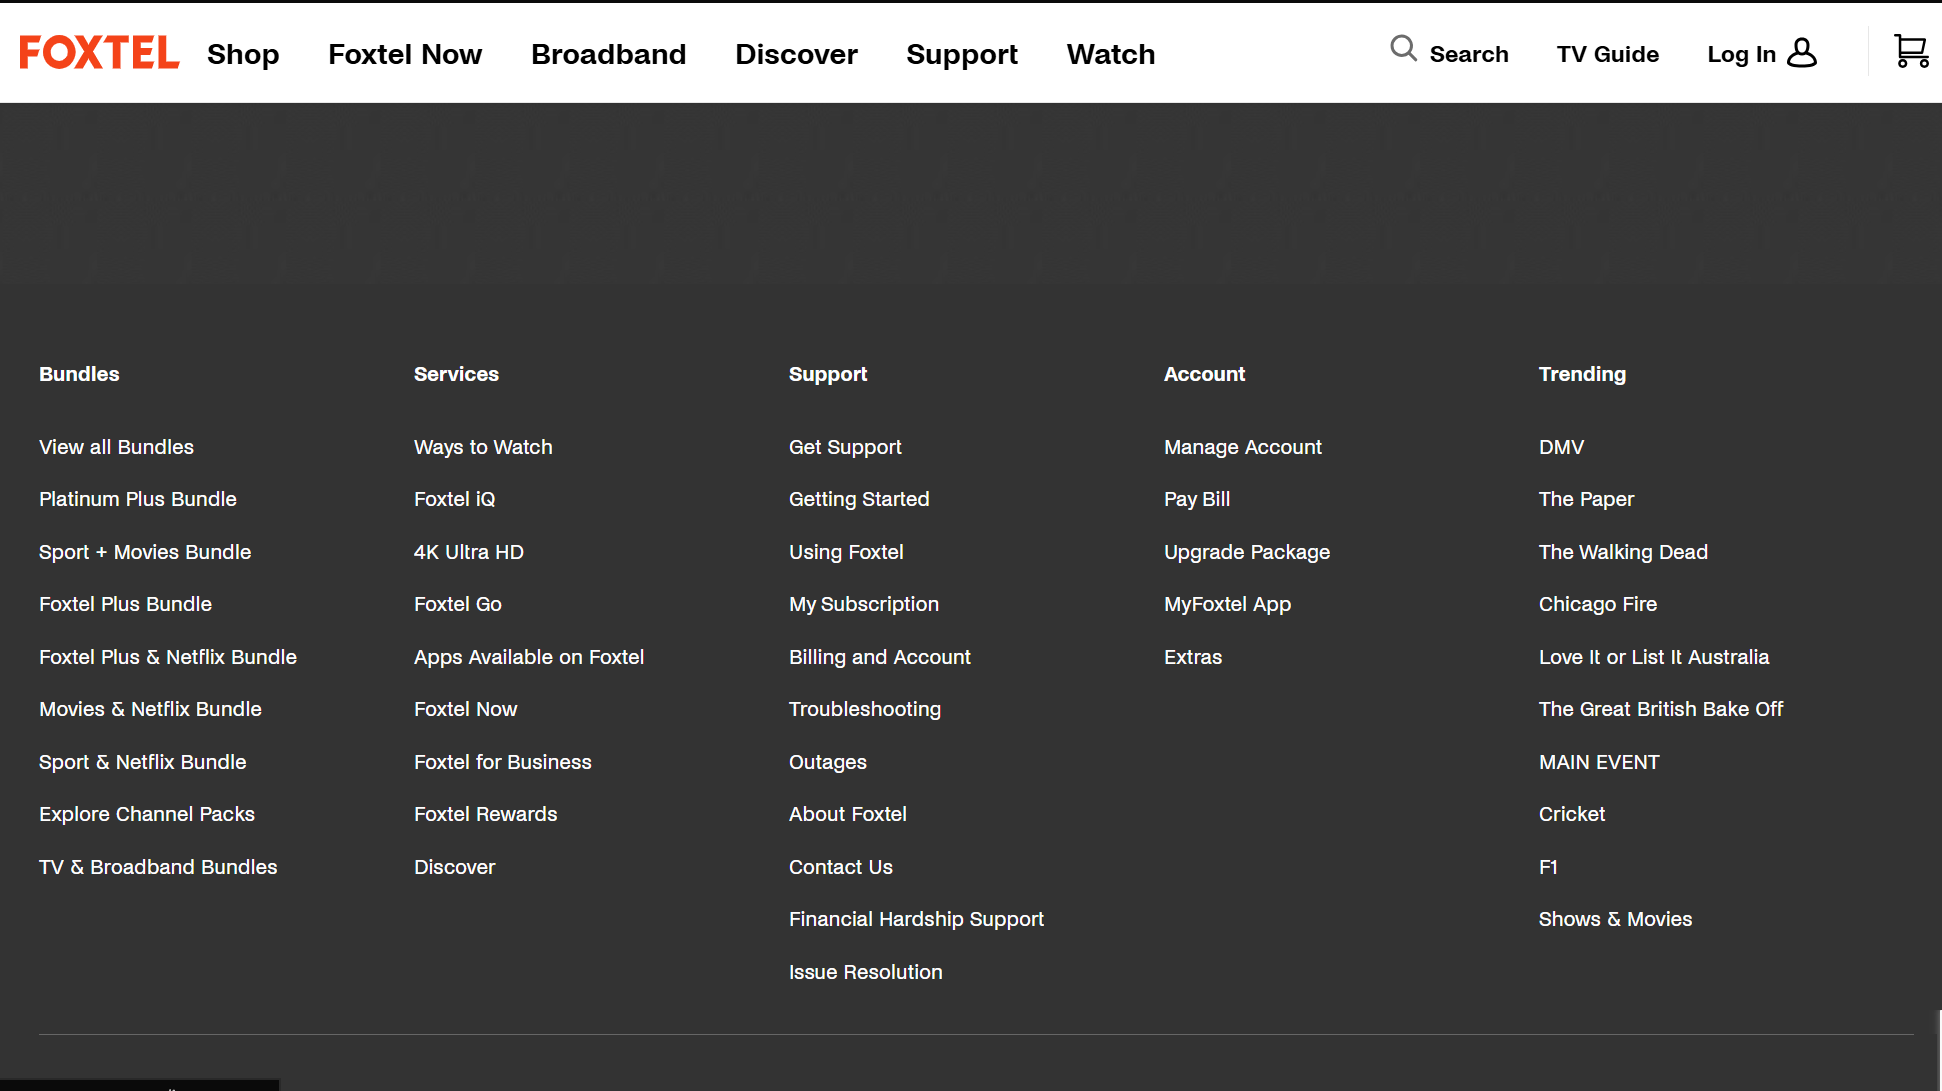Click the MyFoxtel App link
This screenshot has width=1942, height=1091.
tap(1227, 604)
